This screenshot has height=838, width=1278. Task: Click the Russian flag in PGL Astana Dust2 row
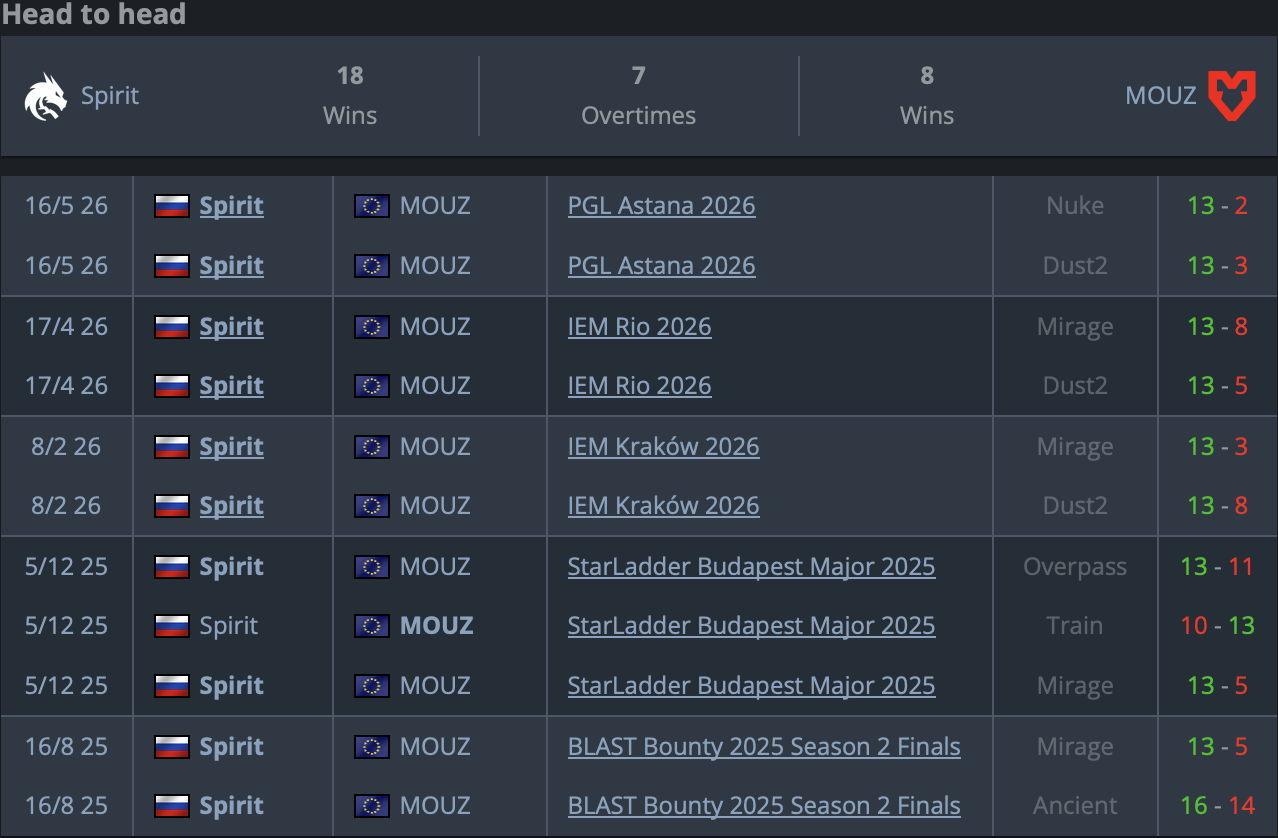pos(172,266)
